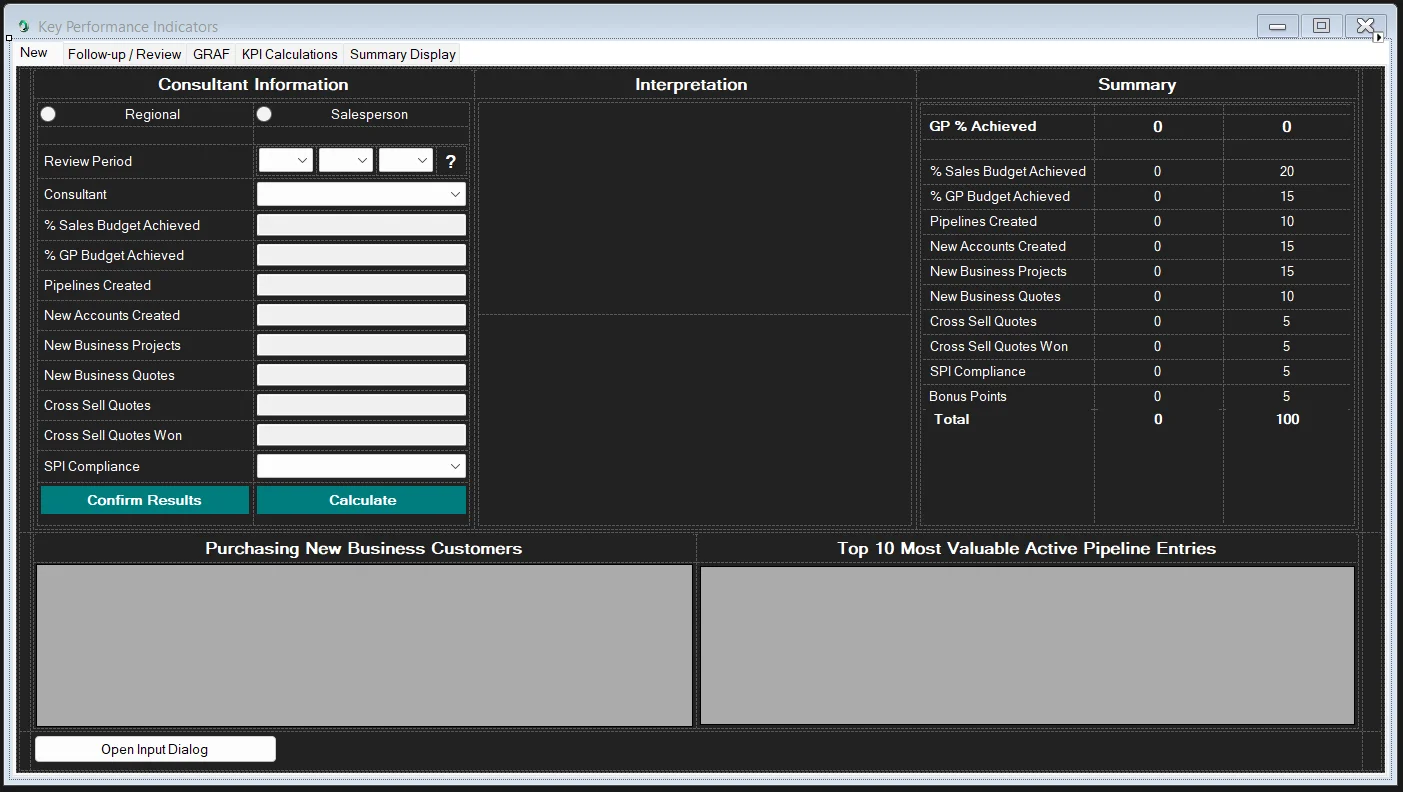This screenshot has height=792, width=1403.
Task: Click the Calculate button
Action: [x=362, y=500]
